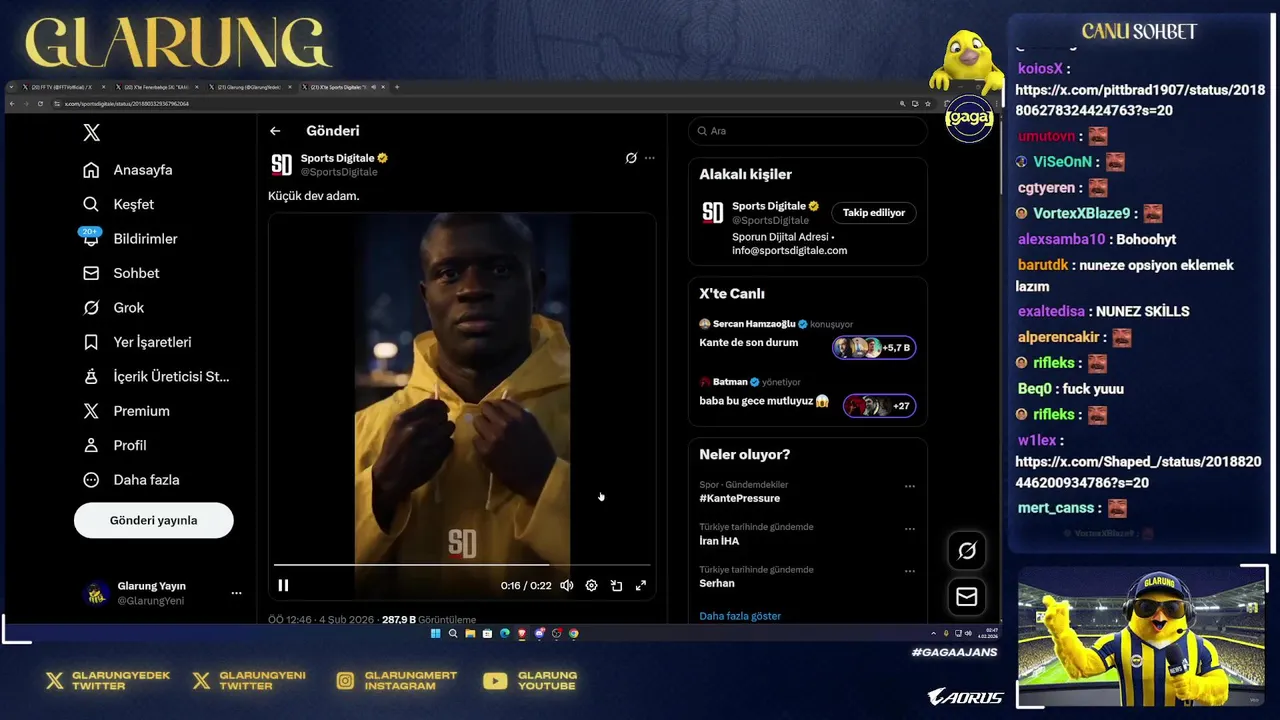Show hidden system tray icons
Image resolution: width=1280 pixels, height=720 pixels.
(933, 633)
